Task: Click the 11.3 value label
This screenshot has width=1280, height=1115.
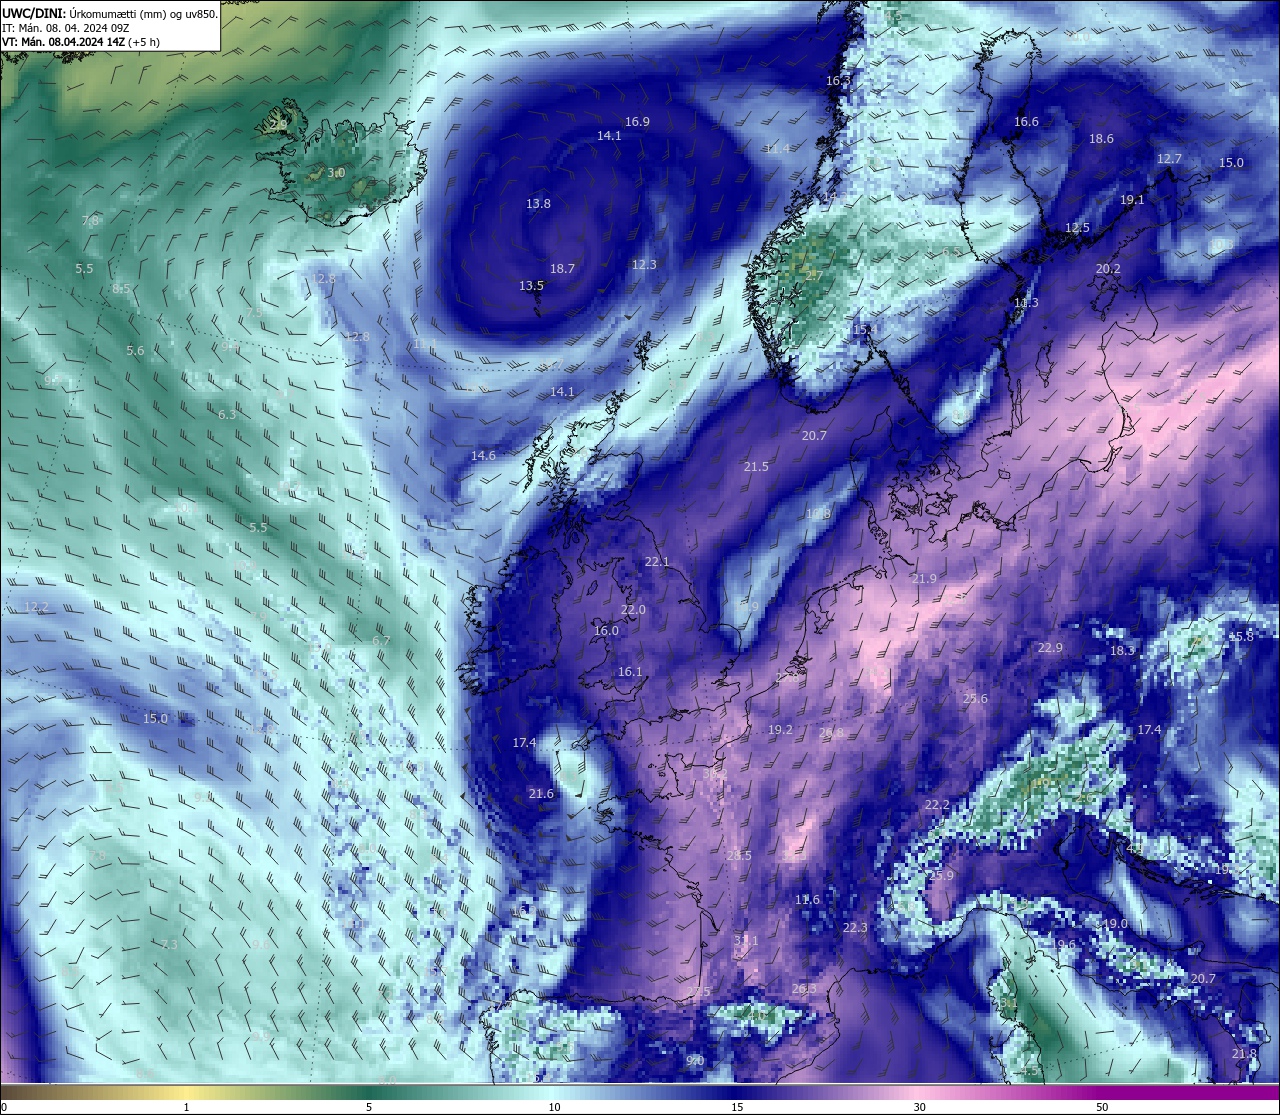Action: 1026,303
